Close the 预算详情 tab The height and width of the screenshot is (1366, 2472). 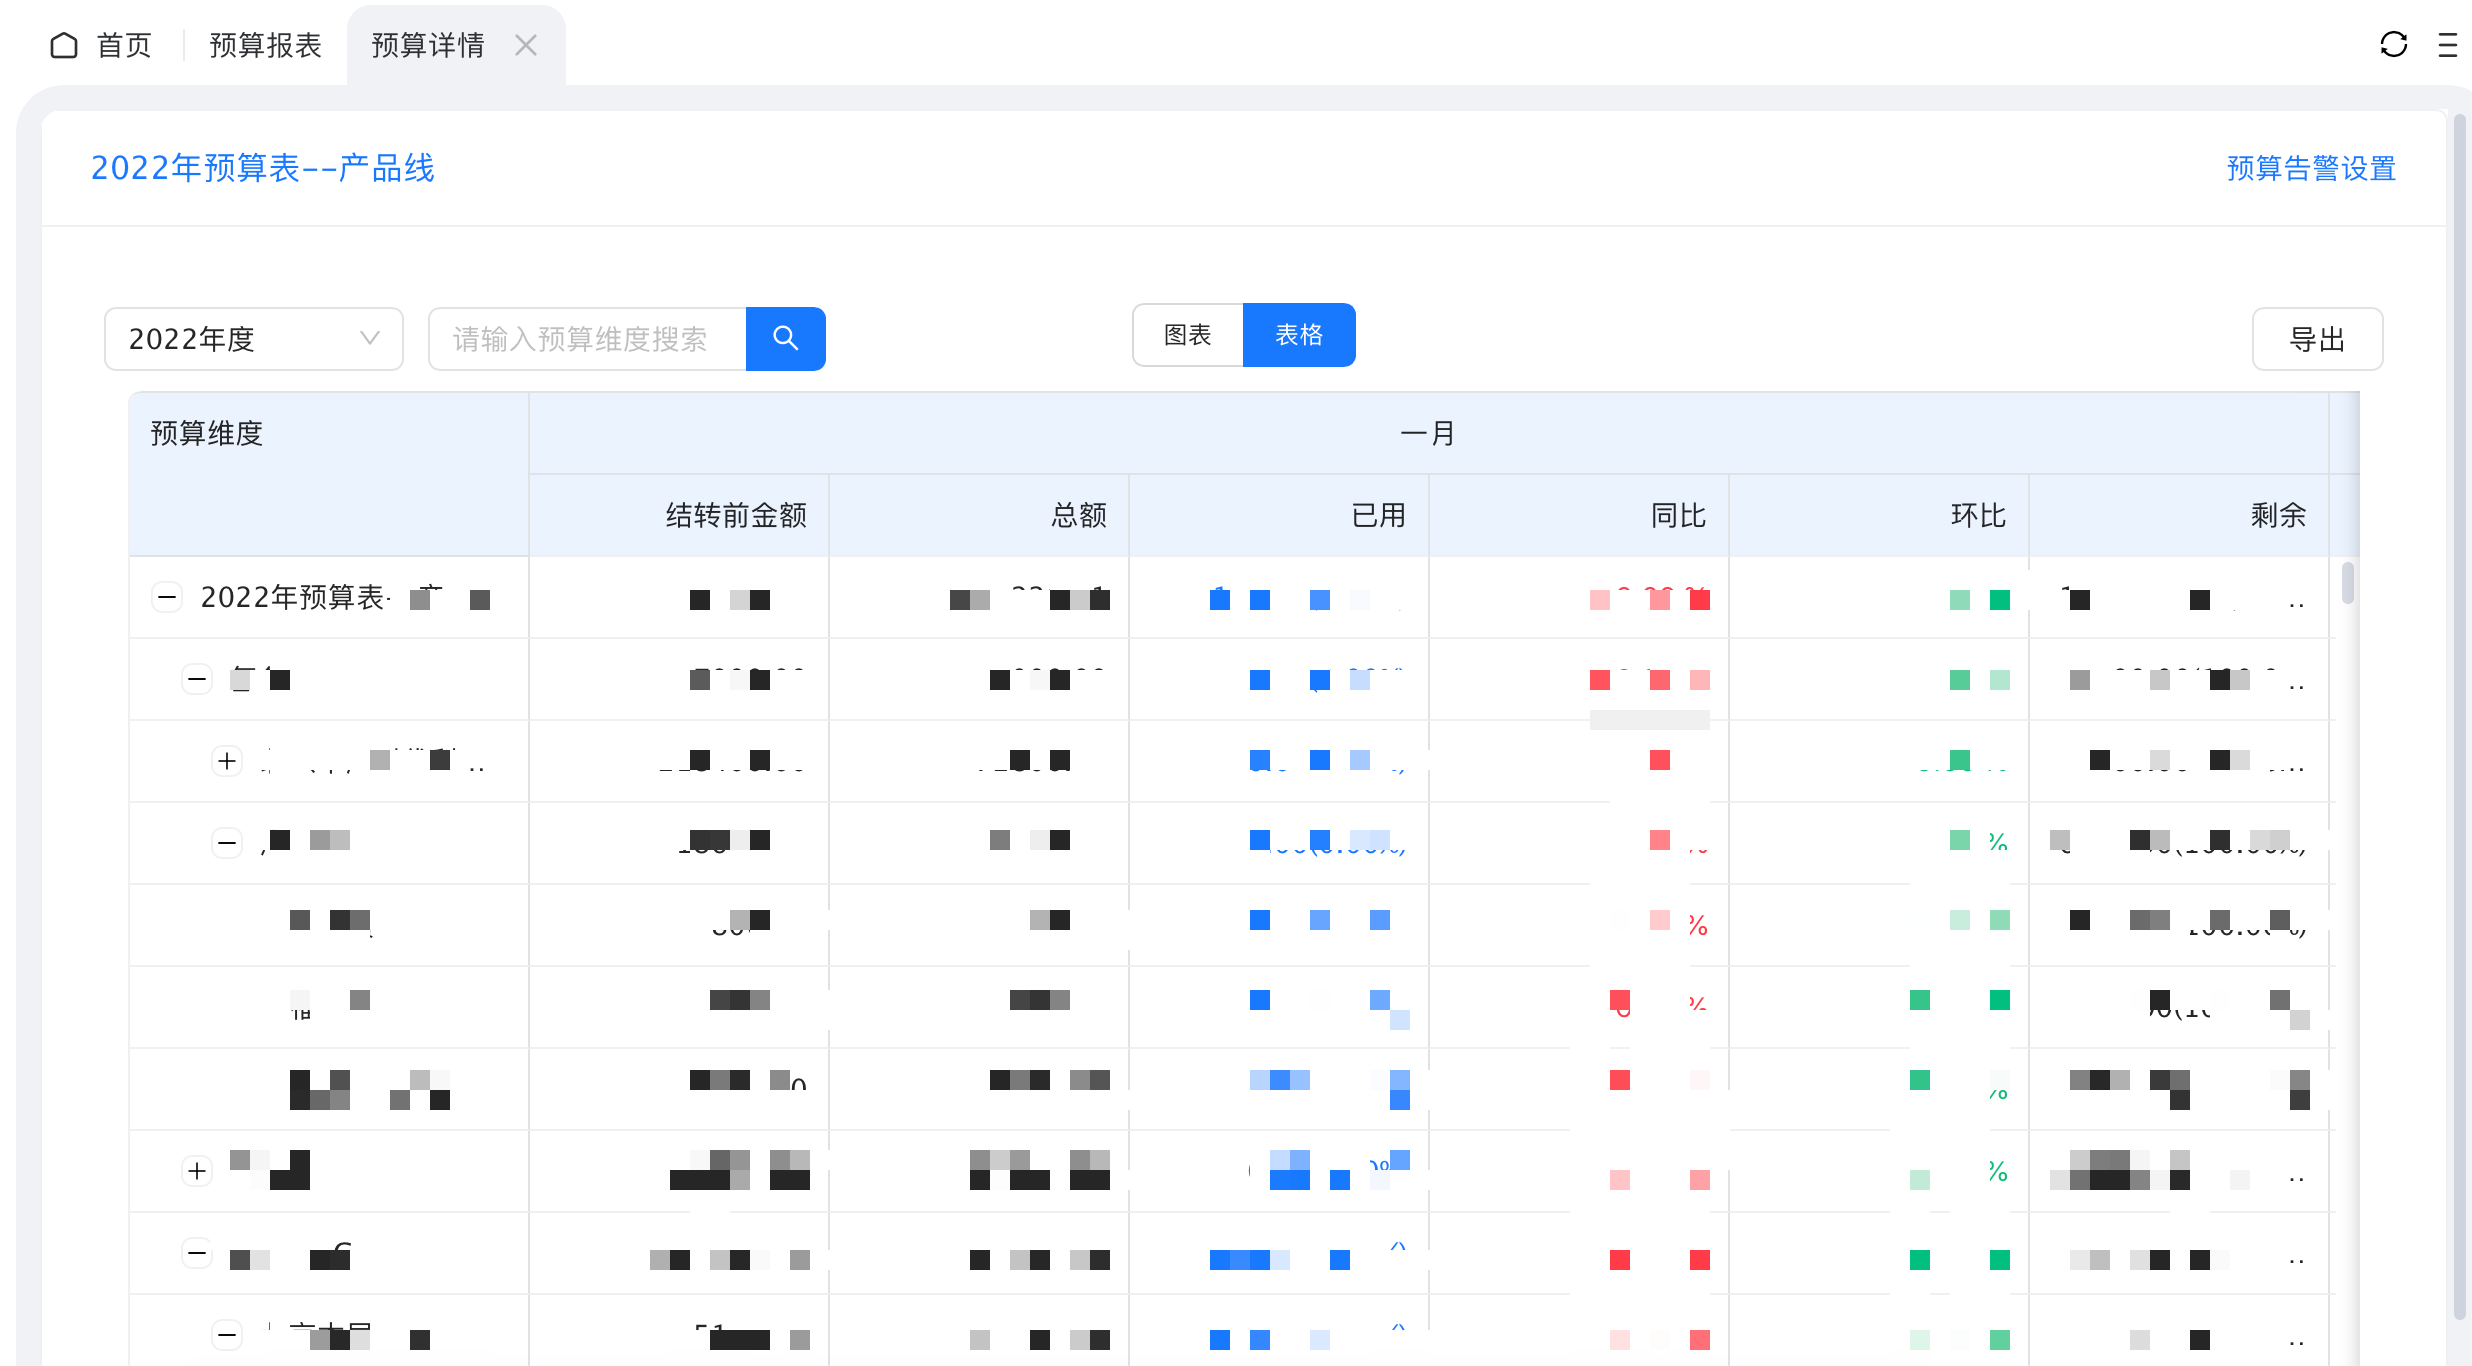click(526, 45)
